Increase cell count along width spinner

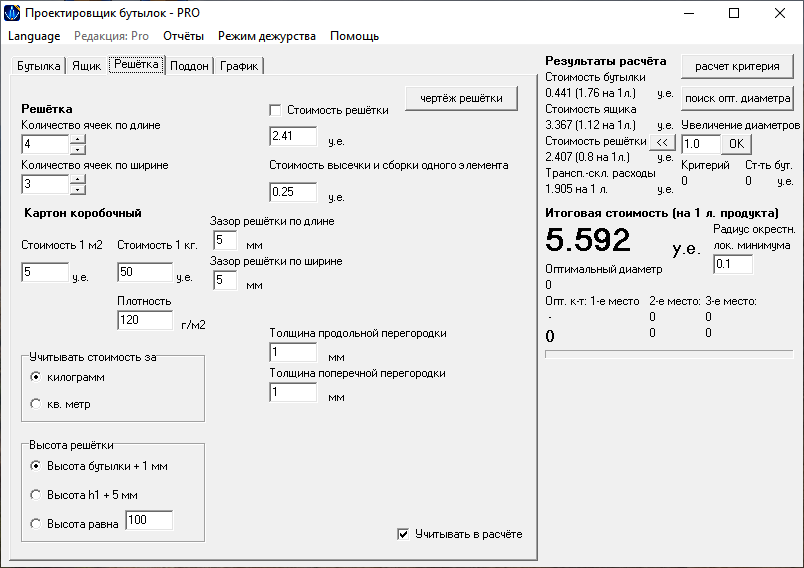coord(77,179)
